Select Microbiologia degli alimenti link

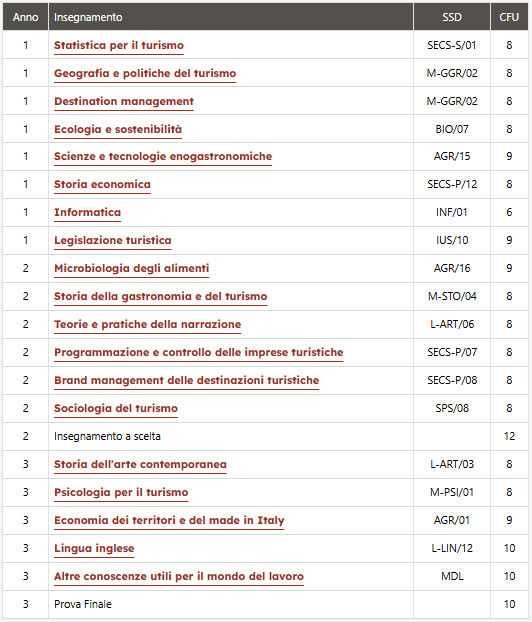coord(131,268)
